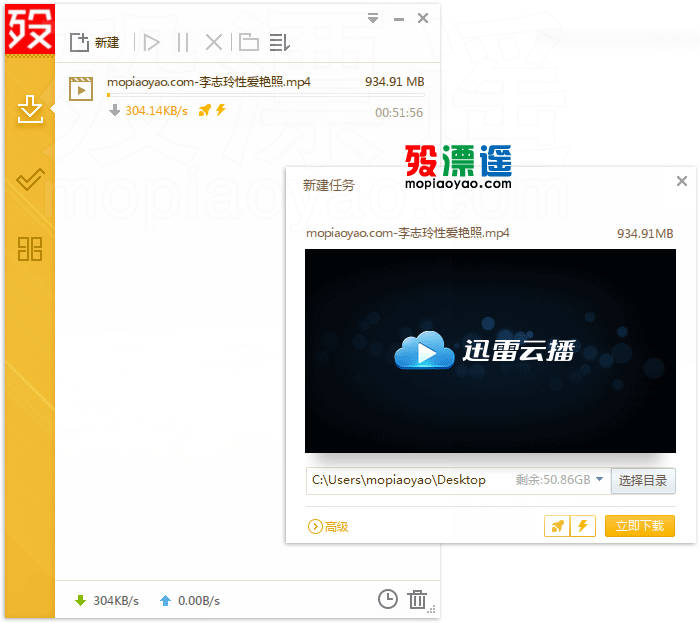Open the recycle bin trash icon
The width and height of the screenshot is (700, 623).
pos(417,599)
